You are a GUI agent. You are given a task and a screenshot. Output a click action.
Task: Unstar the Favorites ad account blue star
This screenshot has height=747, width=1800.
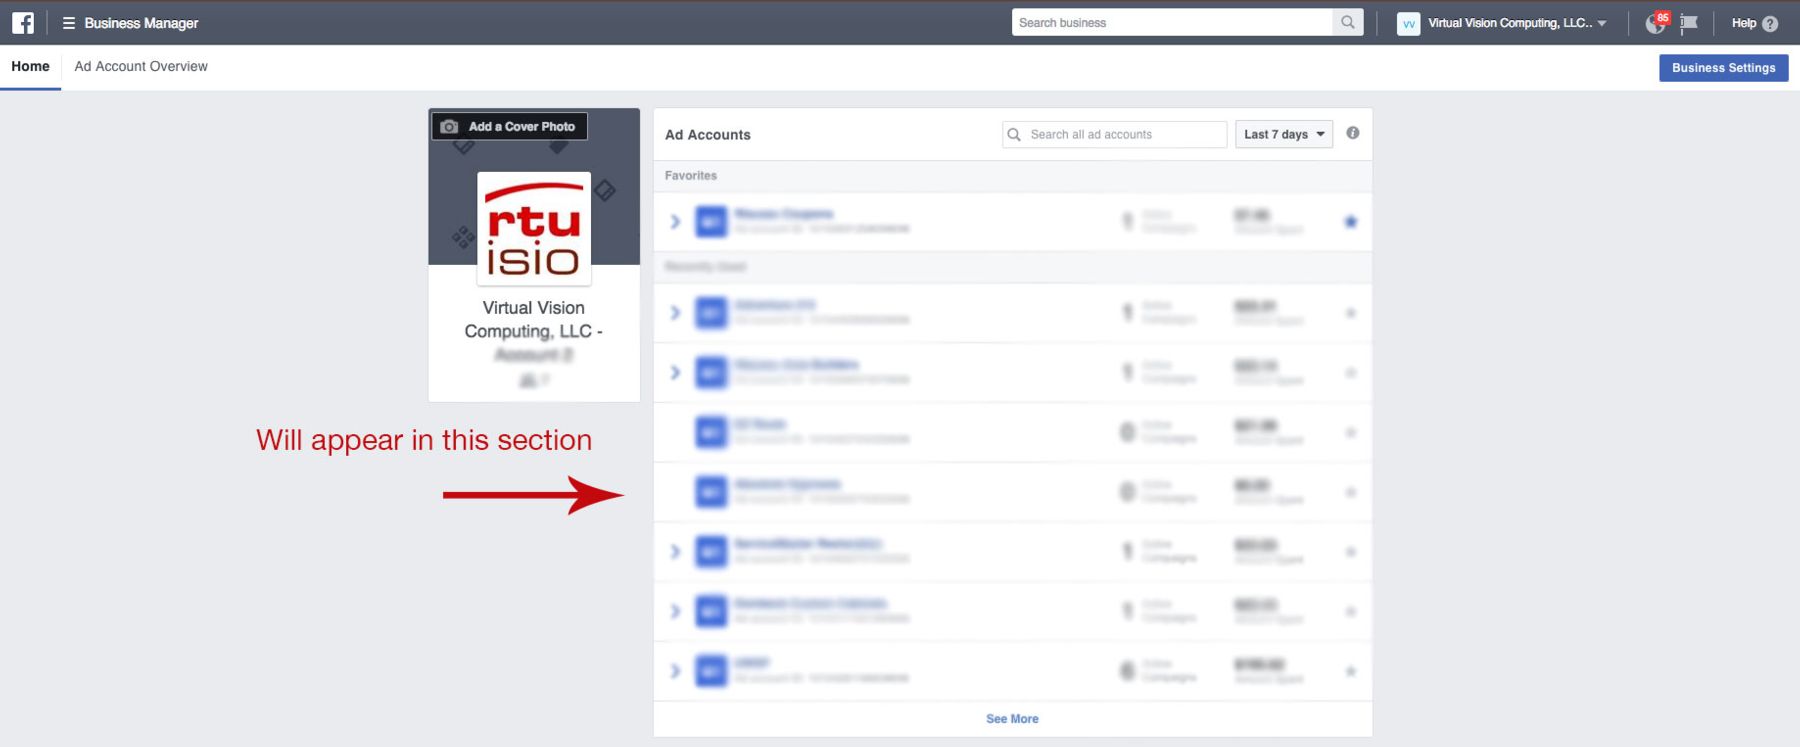point(1351,222)
